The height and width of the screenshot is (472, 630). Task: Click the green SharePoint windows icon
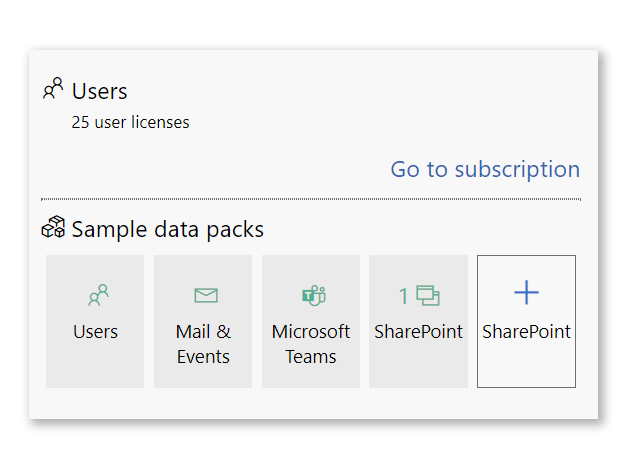pyautogui.click(x=428, y=296)
